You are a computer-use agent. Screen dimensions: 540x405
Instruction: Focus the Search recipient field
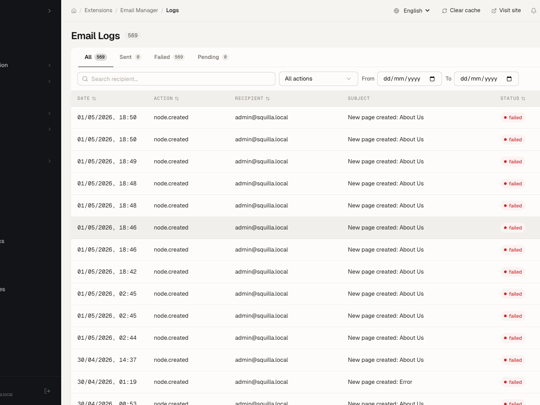176,79
